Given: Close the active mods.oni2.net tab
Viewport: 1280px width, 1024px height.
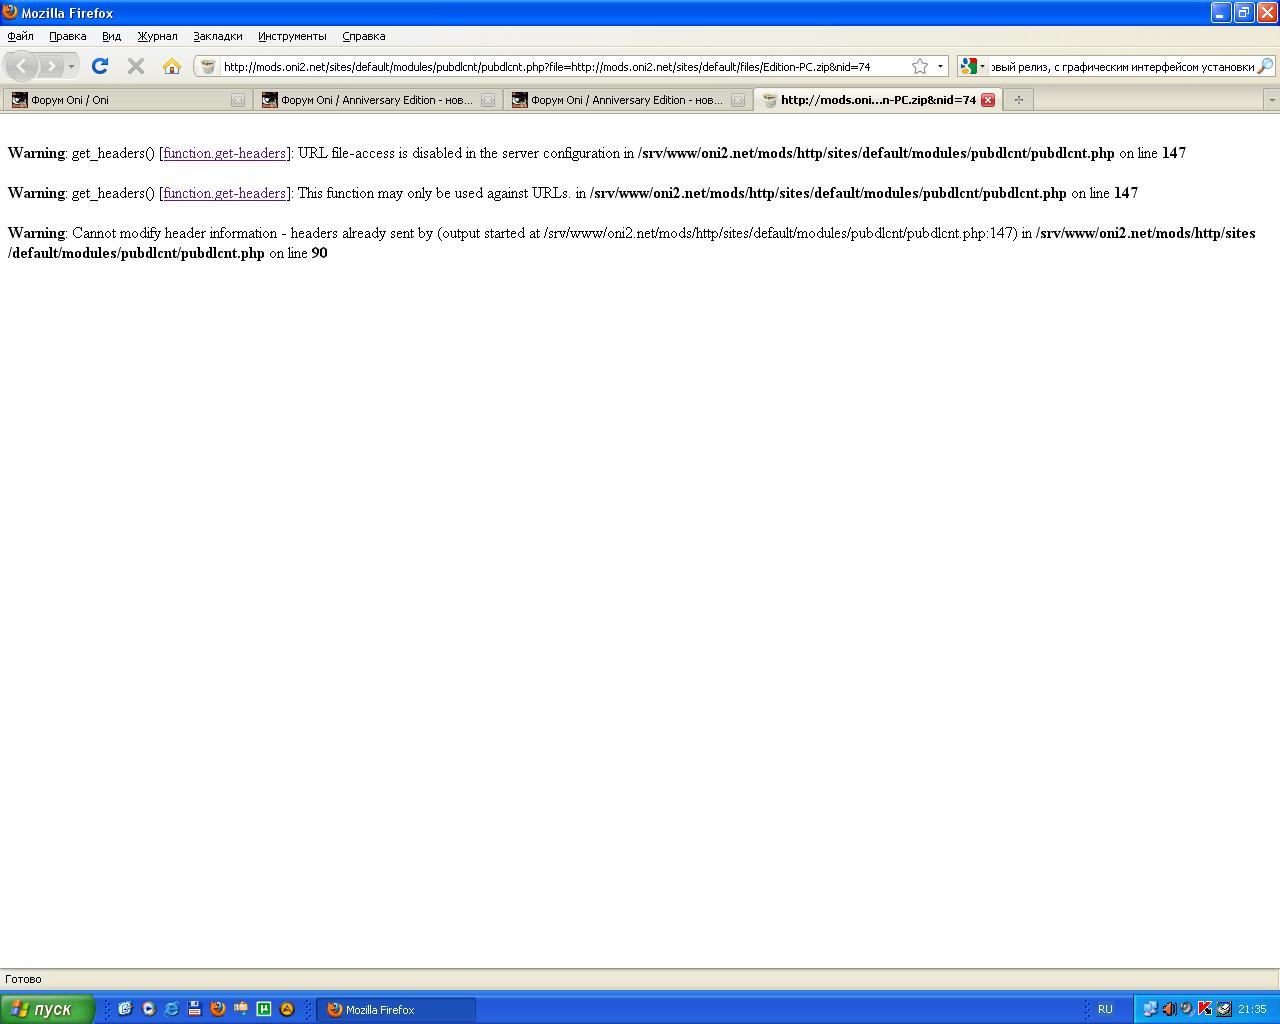Looking at the screenshot, I should point(988,100).
